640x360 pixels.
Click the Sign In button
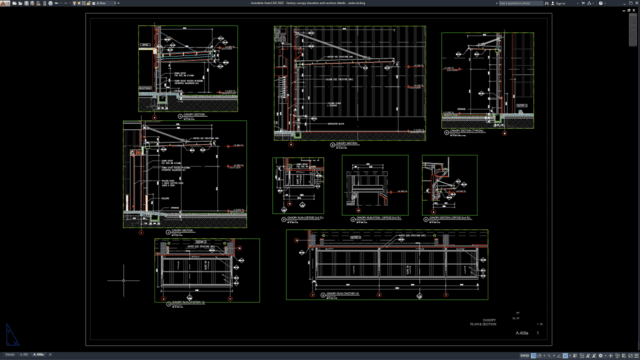click(x=559, y=3)
